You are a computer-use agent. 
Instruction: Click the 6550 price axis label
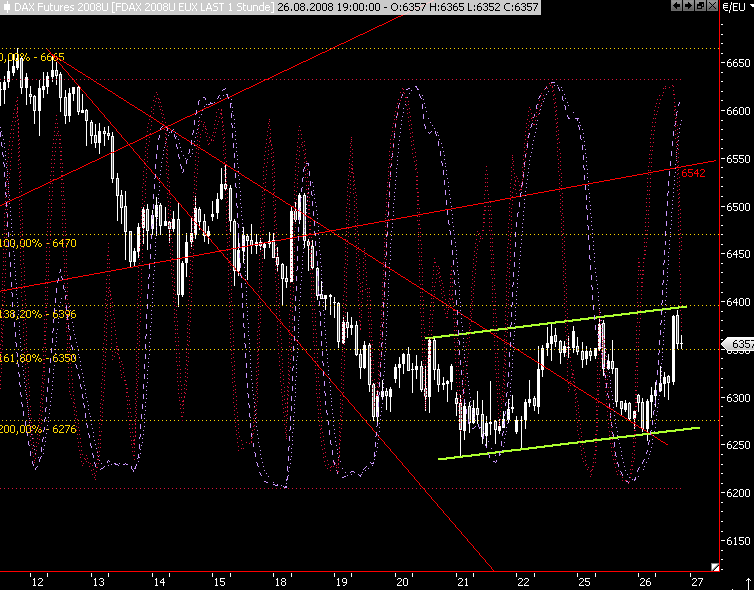point(738,159)
